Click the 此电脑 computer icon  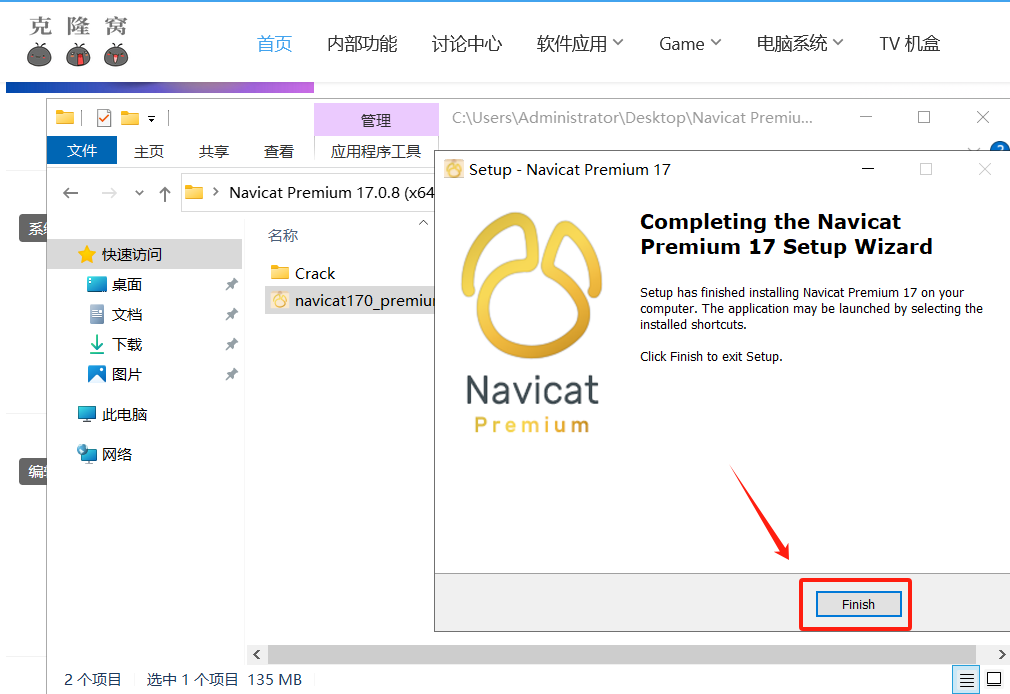86,414
